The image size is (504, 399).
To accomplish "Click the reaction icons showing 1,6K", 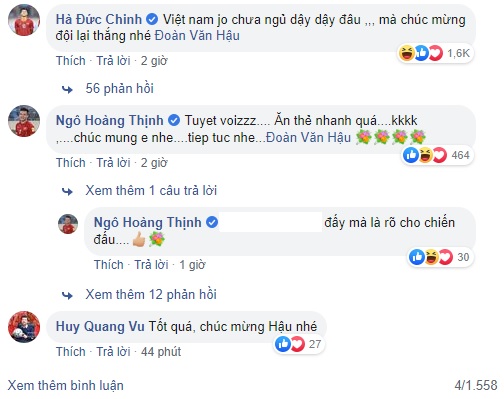I will pos(435,53).
